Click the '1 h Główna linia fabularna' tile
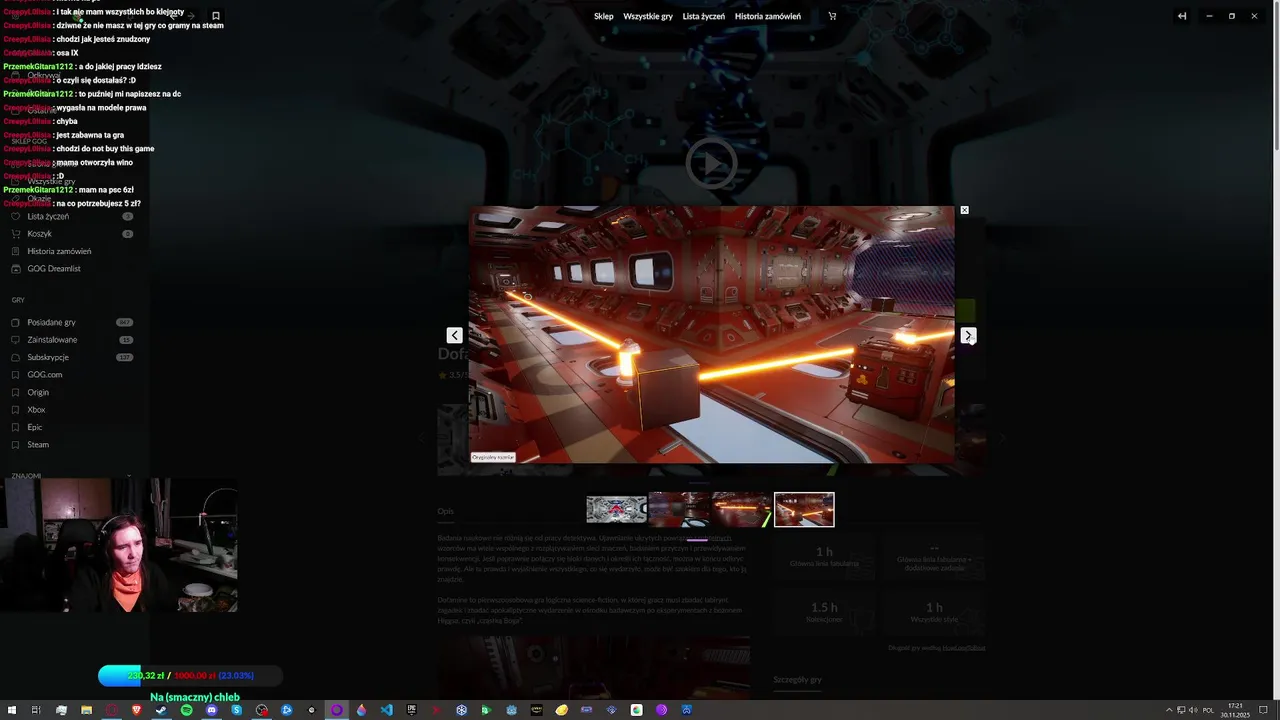This screenshot has width=1280, height=720. (x=824, y=557)
